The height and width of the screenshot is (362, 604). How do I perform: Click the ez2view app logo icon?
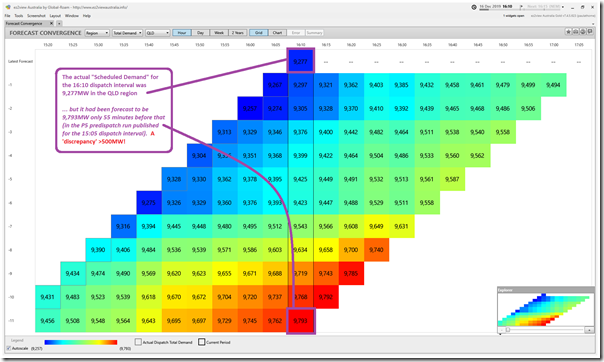8,7
